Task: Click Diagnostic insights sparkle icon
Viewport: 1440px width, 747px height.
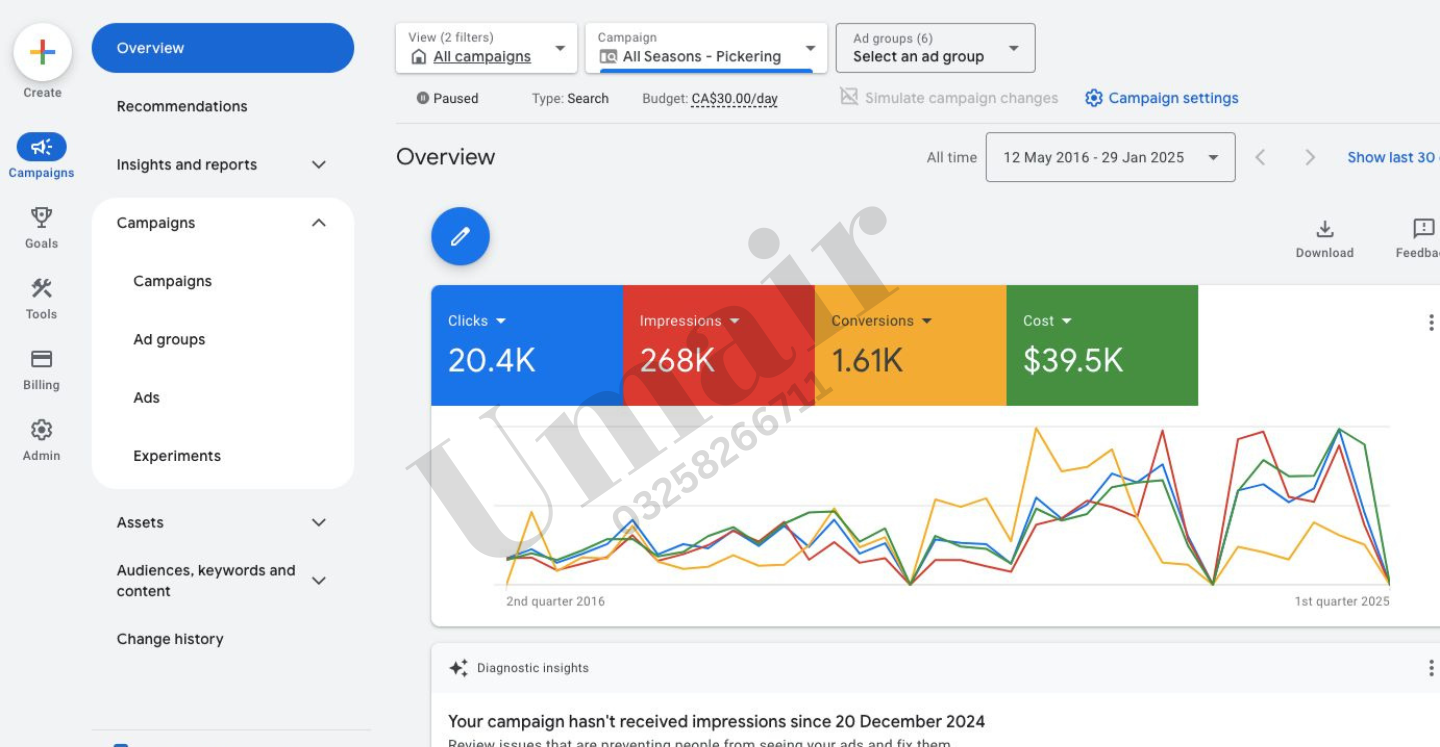Action: click(x=458, y=668)
